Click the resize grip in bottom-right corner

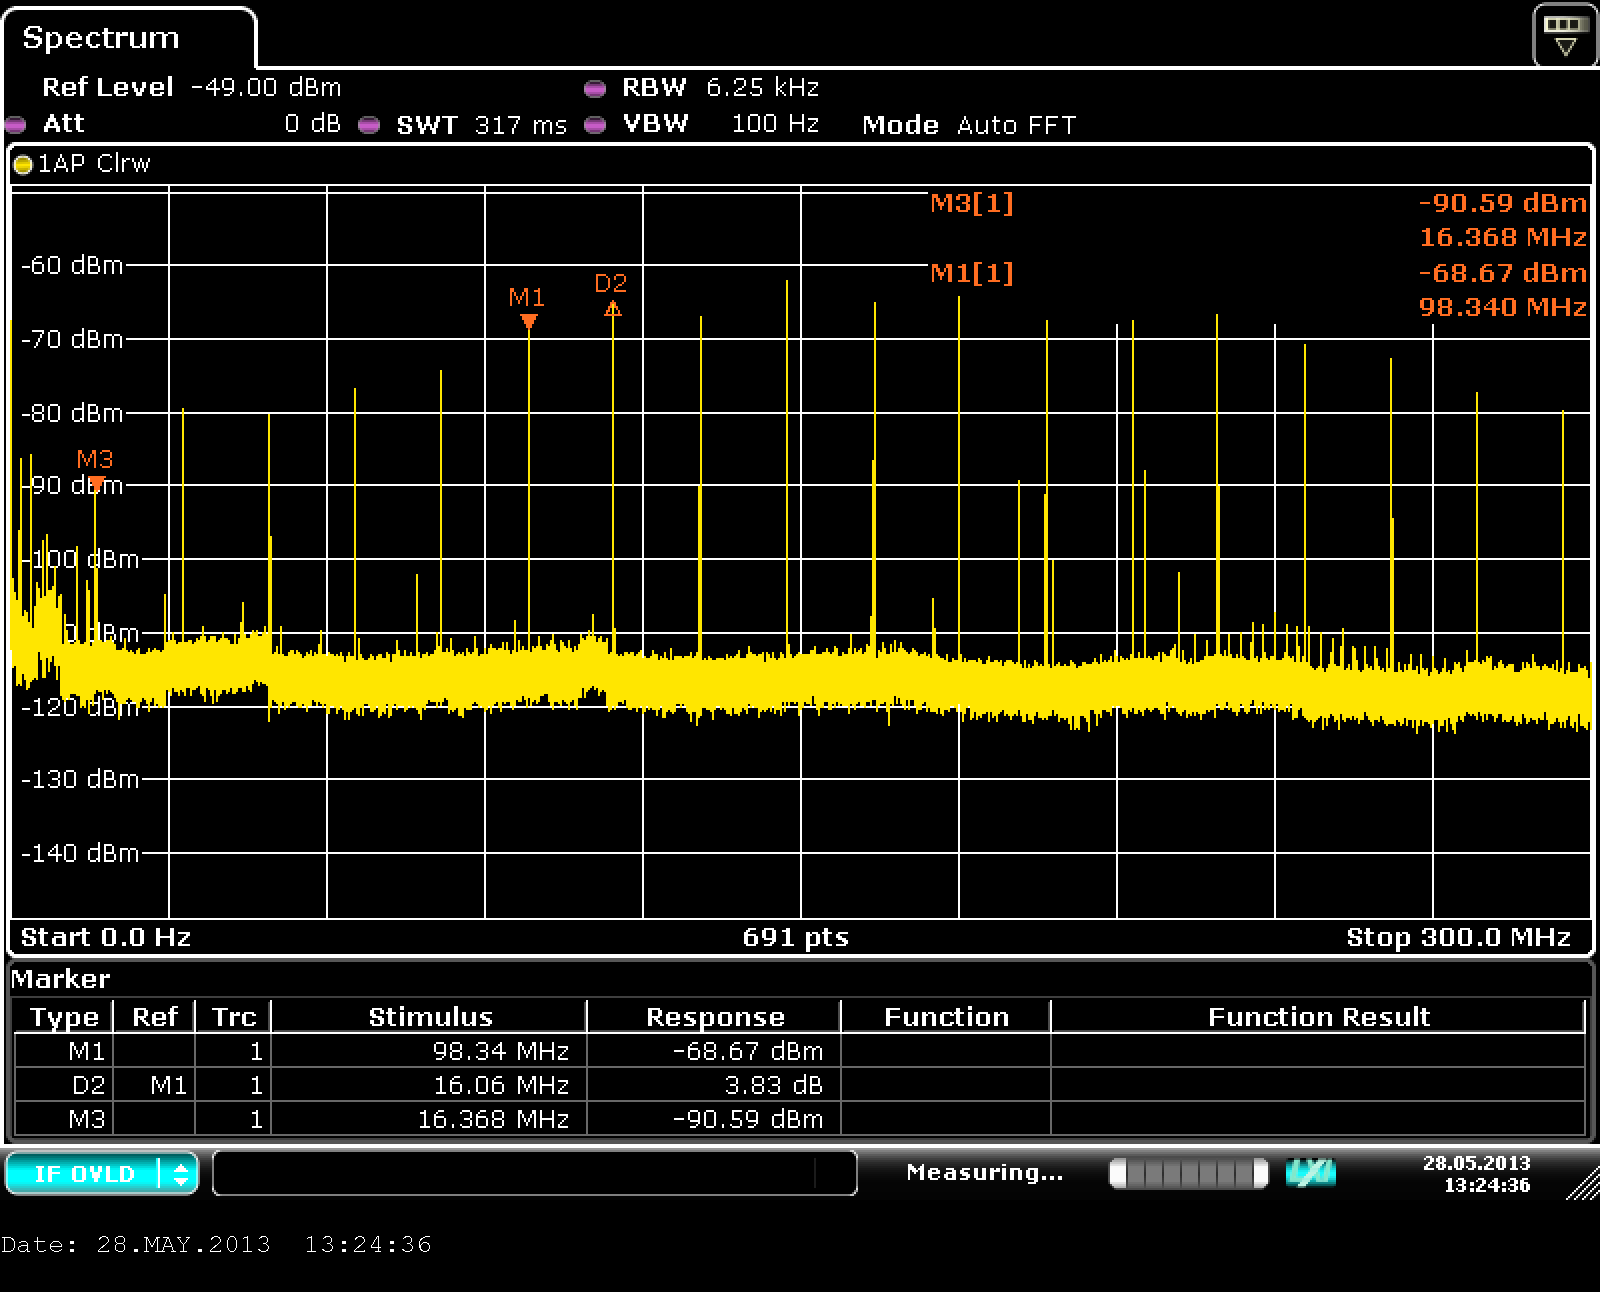(x=1583, y=1185)
